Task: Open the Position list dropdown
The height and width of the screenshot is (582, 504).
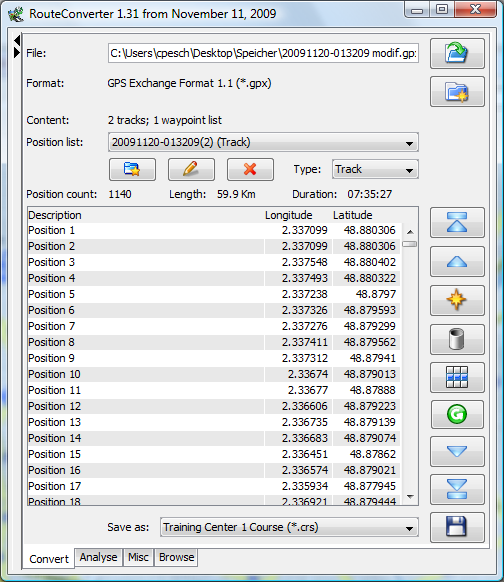Action: coord(263,142)
